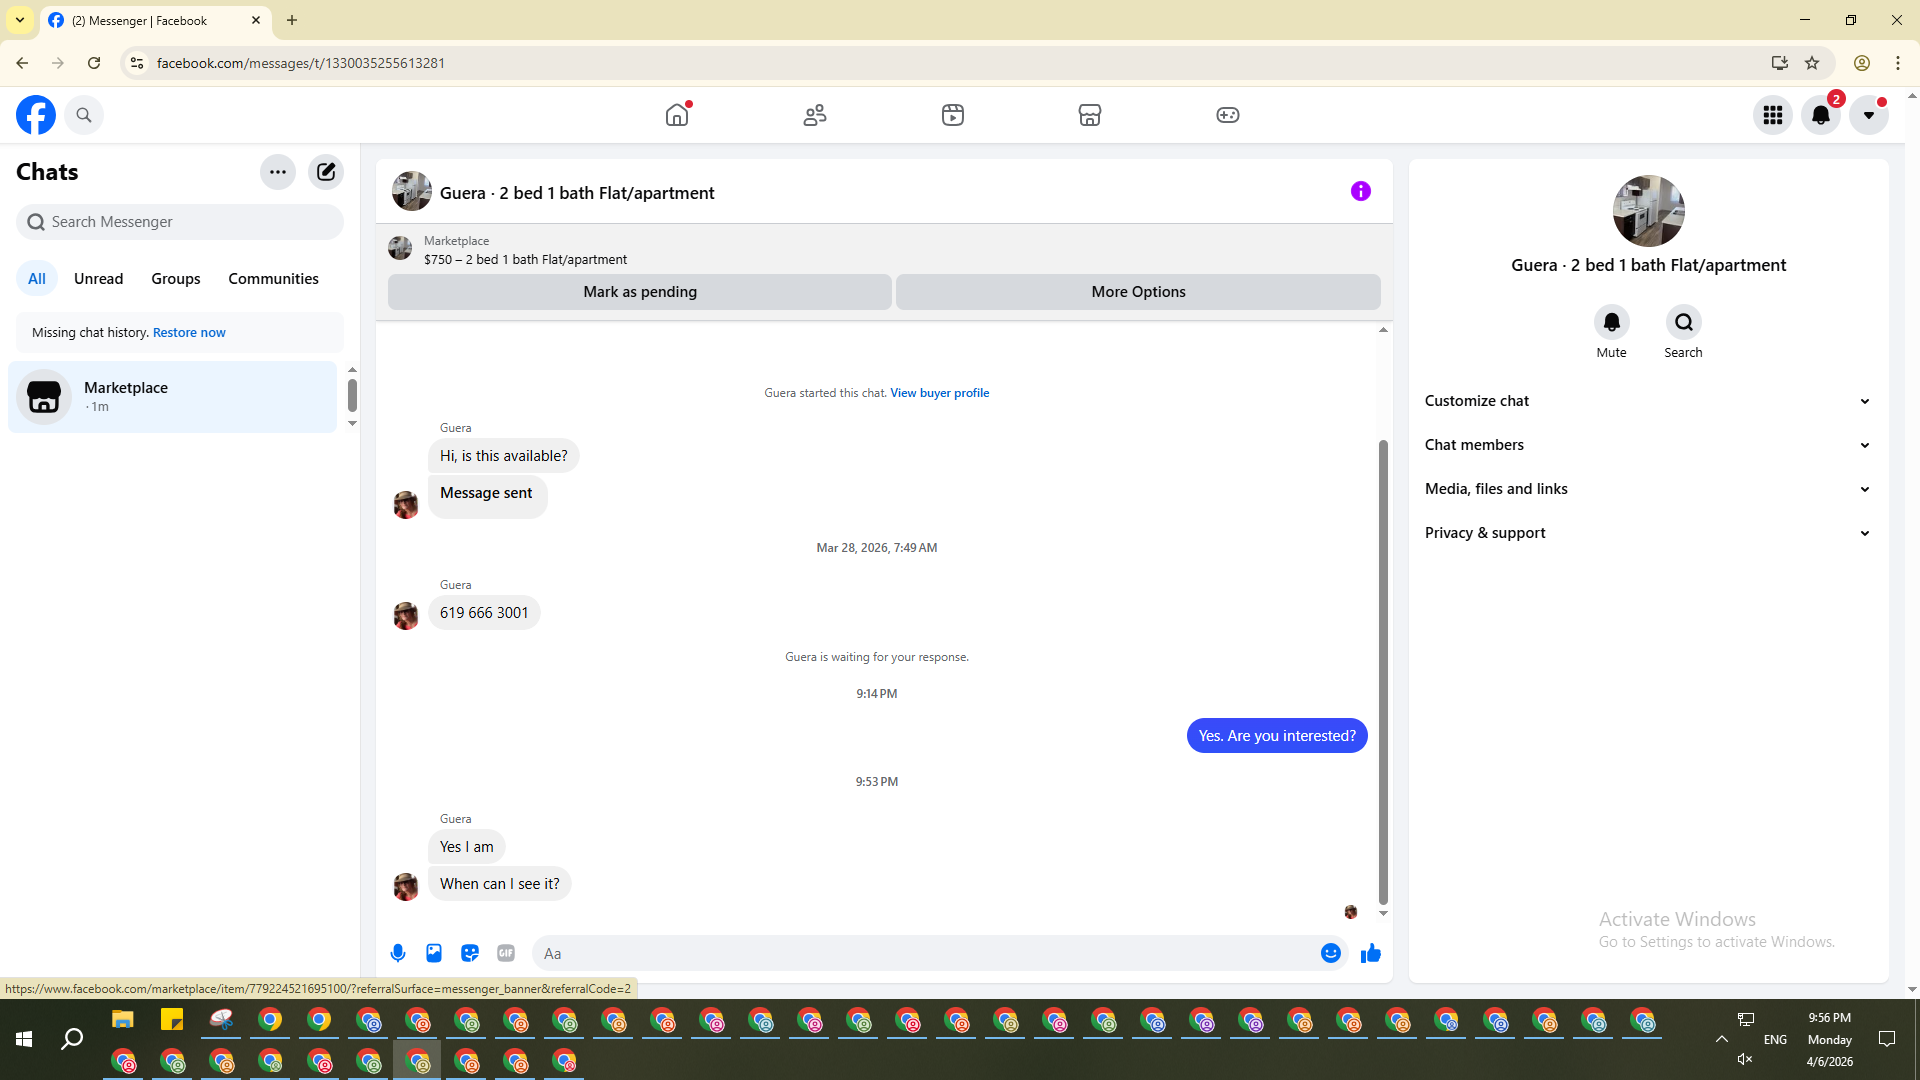Click the phone number message 619 666 3001
The width and height of the screenshot is (1920, 1080).
pos(484,613)
